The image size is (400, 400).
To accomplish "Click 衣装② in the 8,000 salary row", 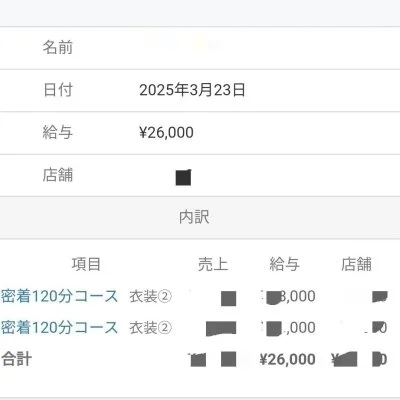I will coord(150,296).
